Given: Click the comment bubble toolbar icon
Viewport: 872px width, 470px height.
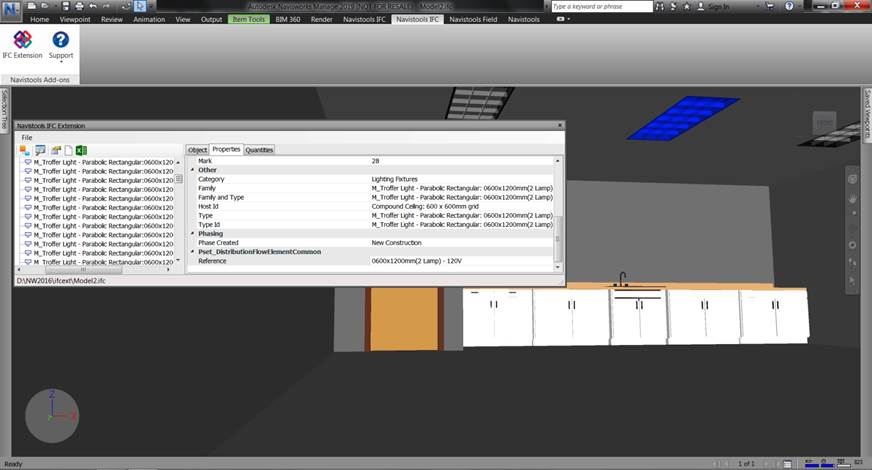Looking at the screenshot, I should [40, 150].
